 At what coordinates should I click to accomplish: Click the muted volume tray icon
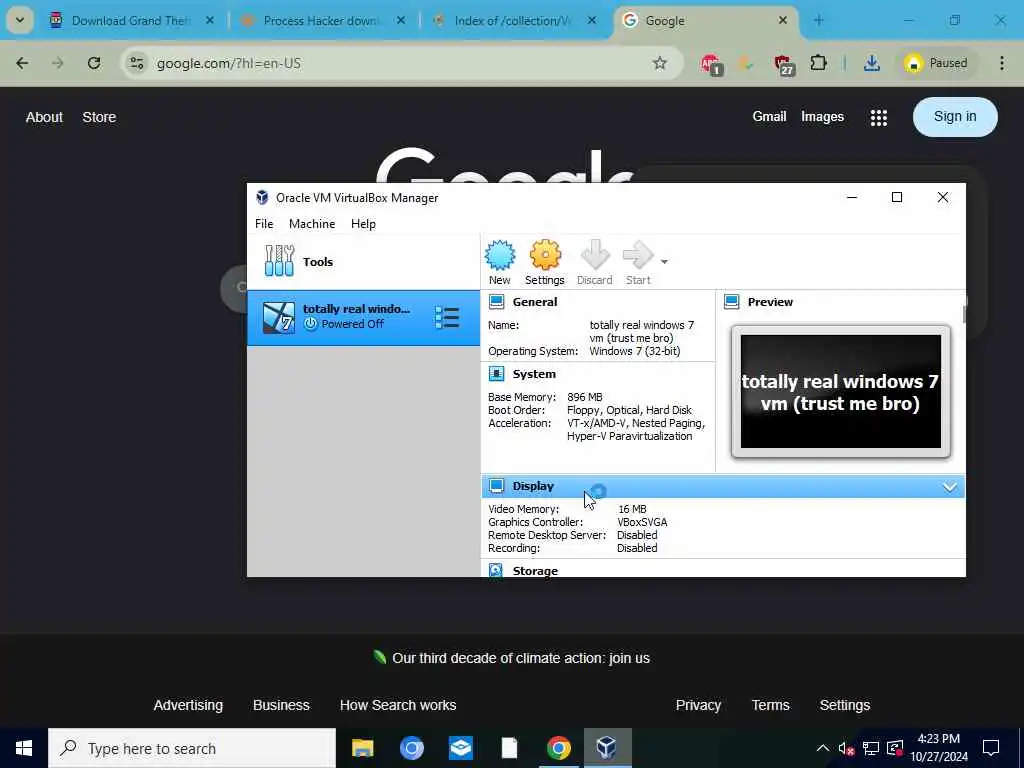[846, 748]
